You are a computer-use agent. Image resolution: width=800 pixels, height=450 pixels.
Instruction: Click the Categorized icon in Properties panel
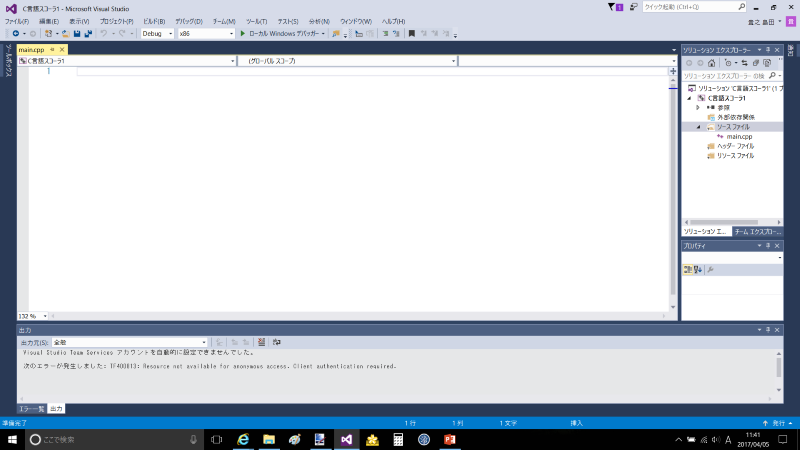(688, 270)
